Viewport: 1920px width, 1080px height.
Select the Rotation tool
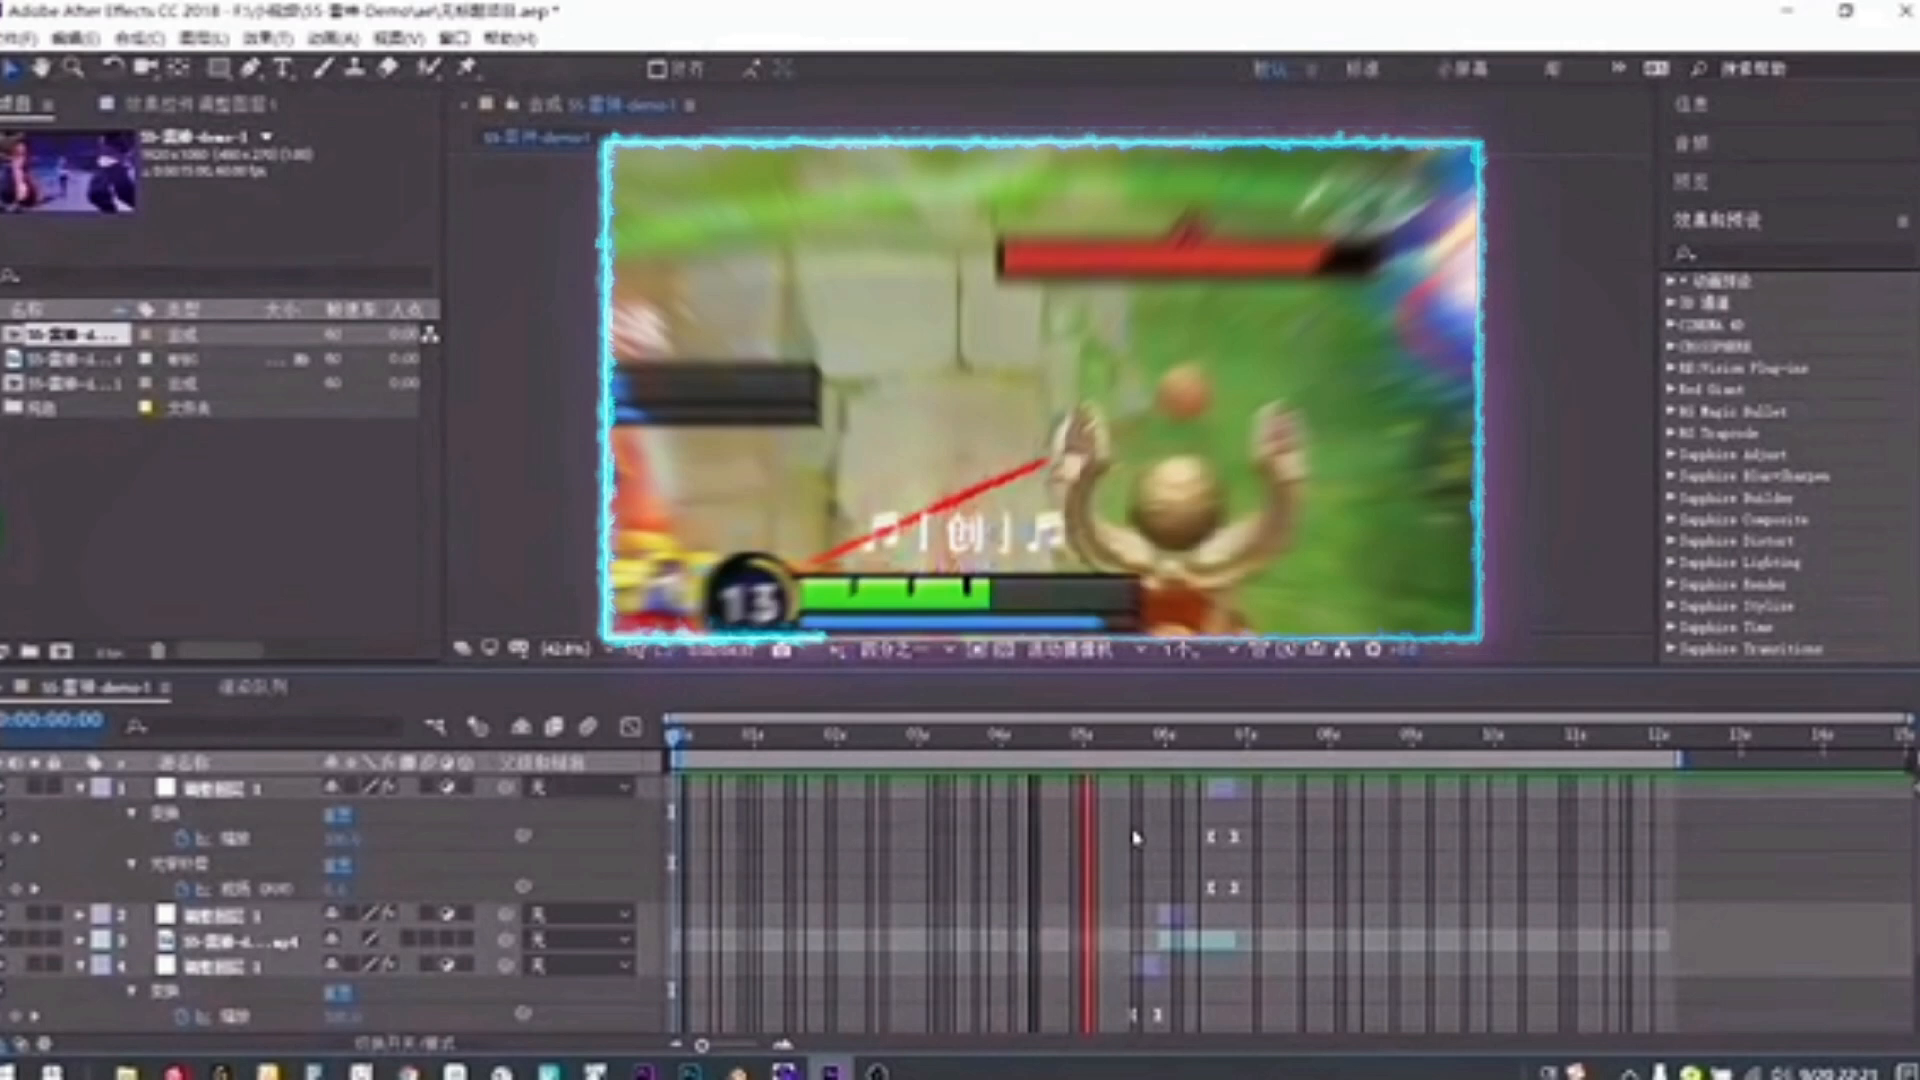pos(112,68)
